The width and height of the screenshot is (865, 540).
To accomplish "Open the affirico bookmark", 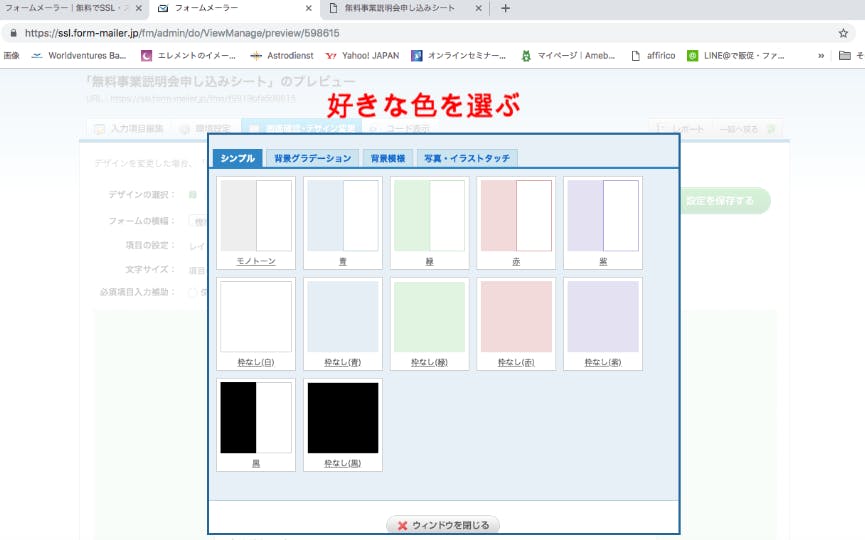I will click(x=654, y=56).
